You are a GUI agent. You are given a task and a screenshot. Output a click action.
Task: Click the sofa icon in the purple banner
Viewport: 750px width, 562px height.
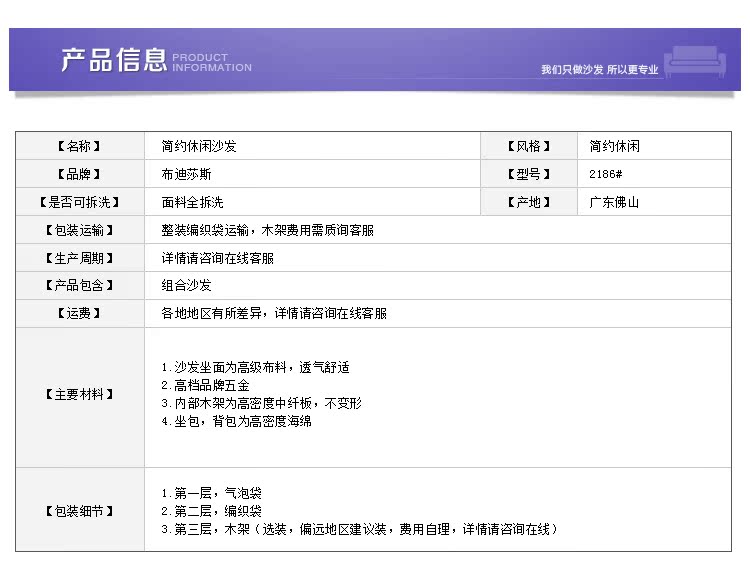[695, 61]
